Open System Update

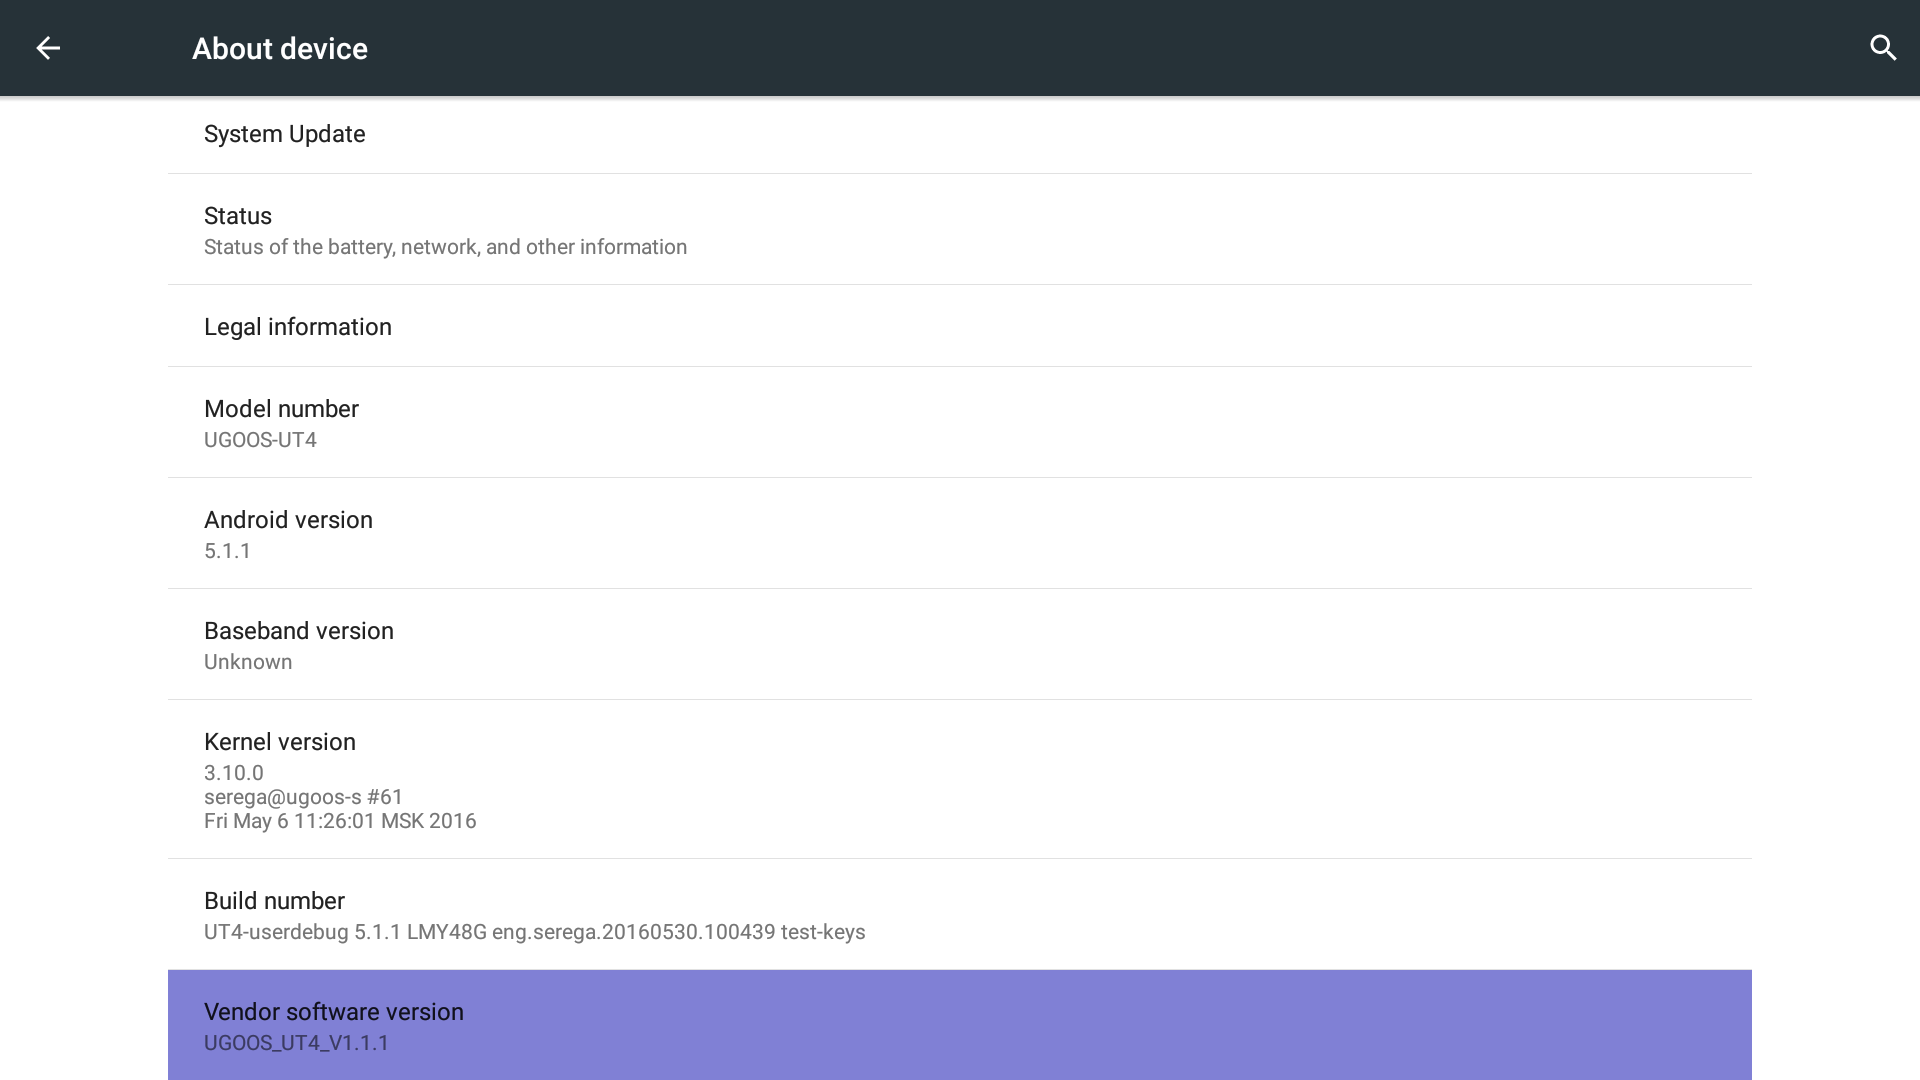pyautogui.click(x=285, y=134)
